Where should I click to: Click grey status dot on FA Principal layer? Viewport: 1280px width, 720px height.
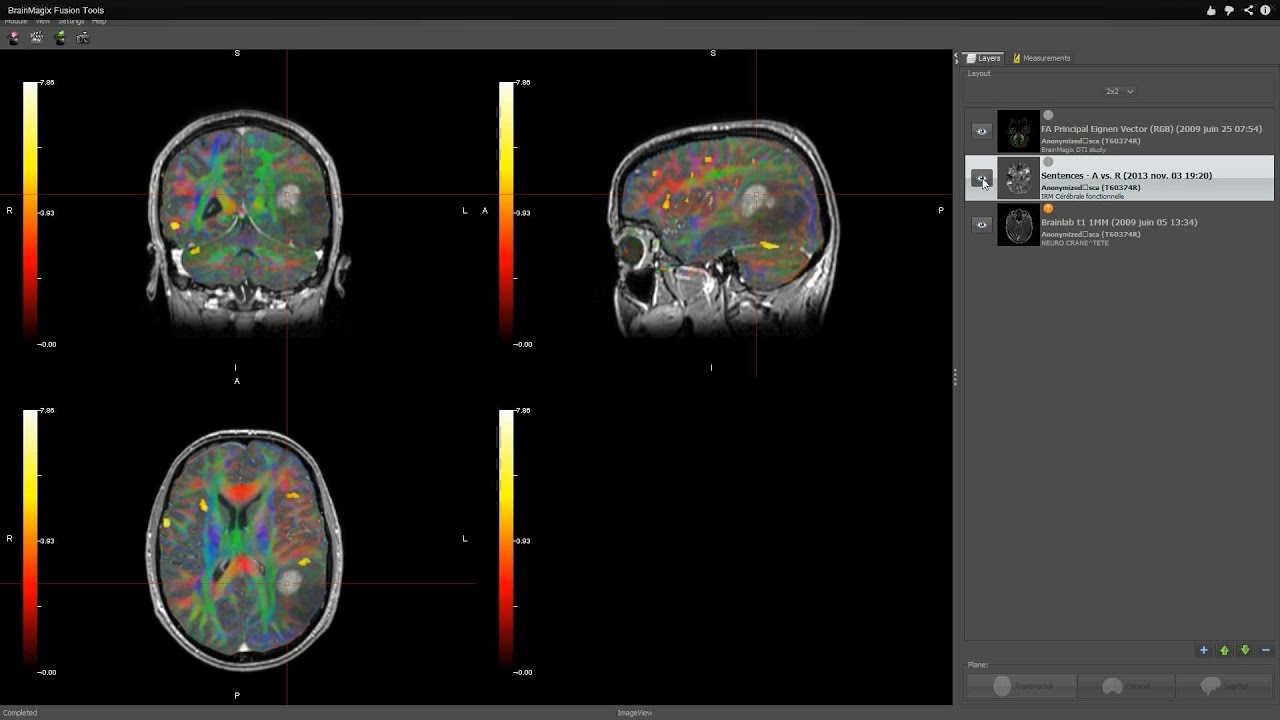click(x=1048, y=115)
